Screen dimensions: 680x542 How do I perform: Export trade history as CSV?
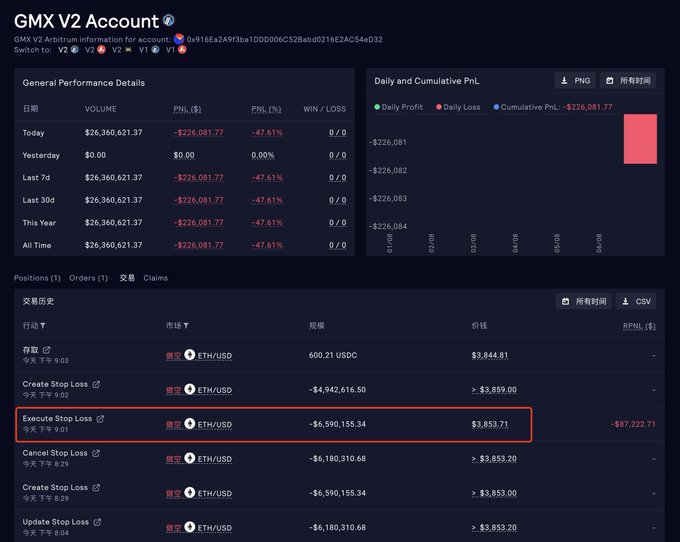click(636, 301)
